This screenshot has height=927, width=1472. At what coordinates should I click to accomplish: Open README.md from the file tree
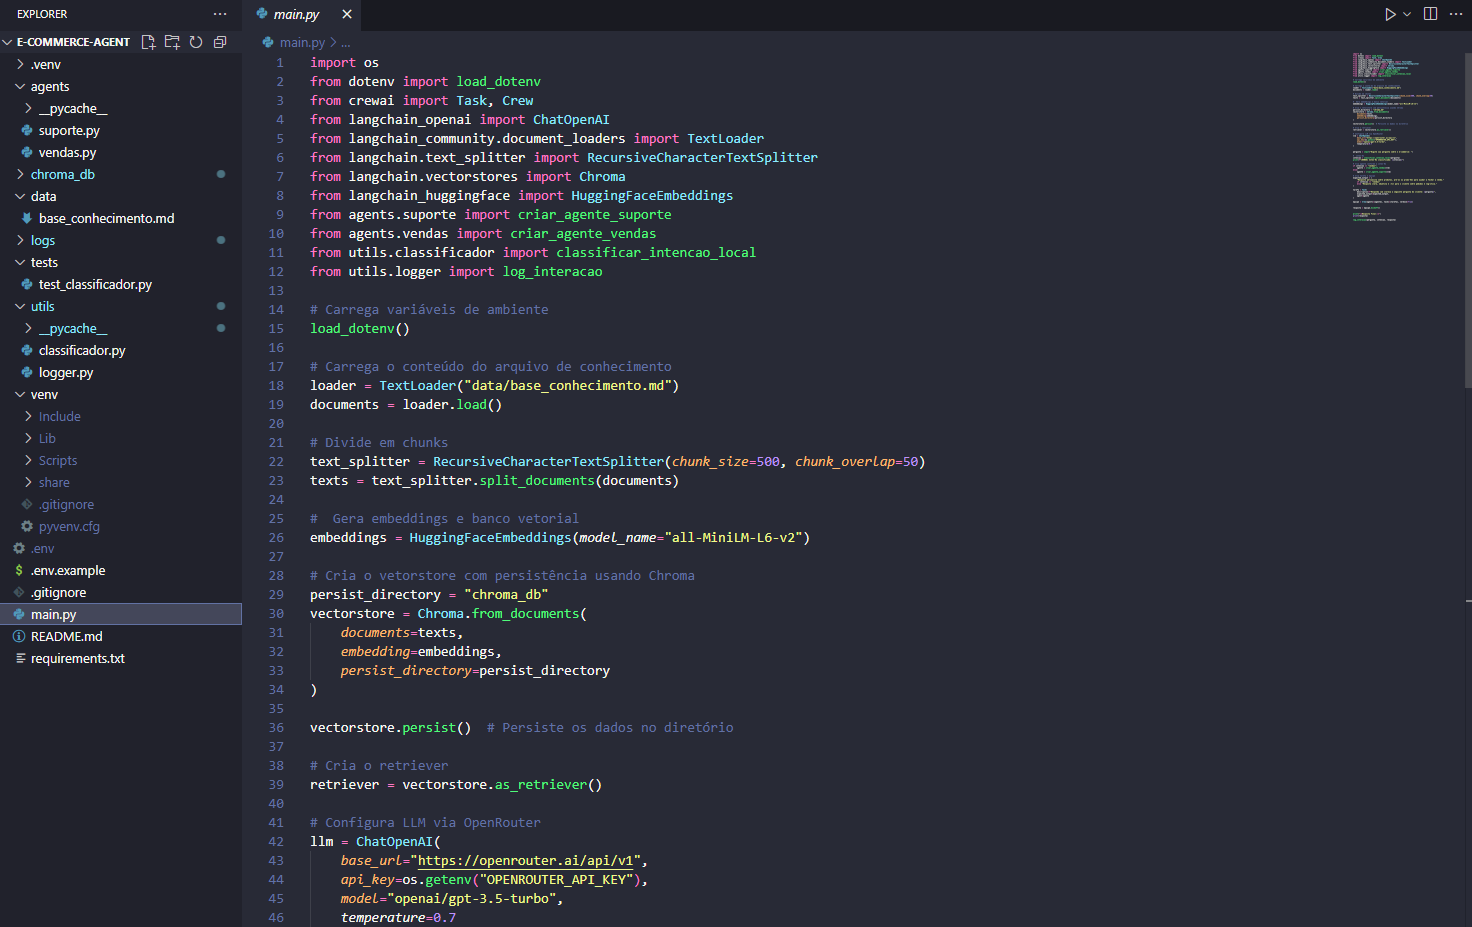pos(66,636)
